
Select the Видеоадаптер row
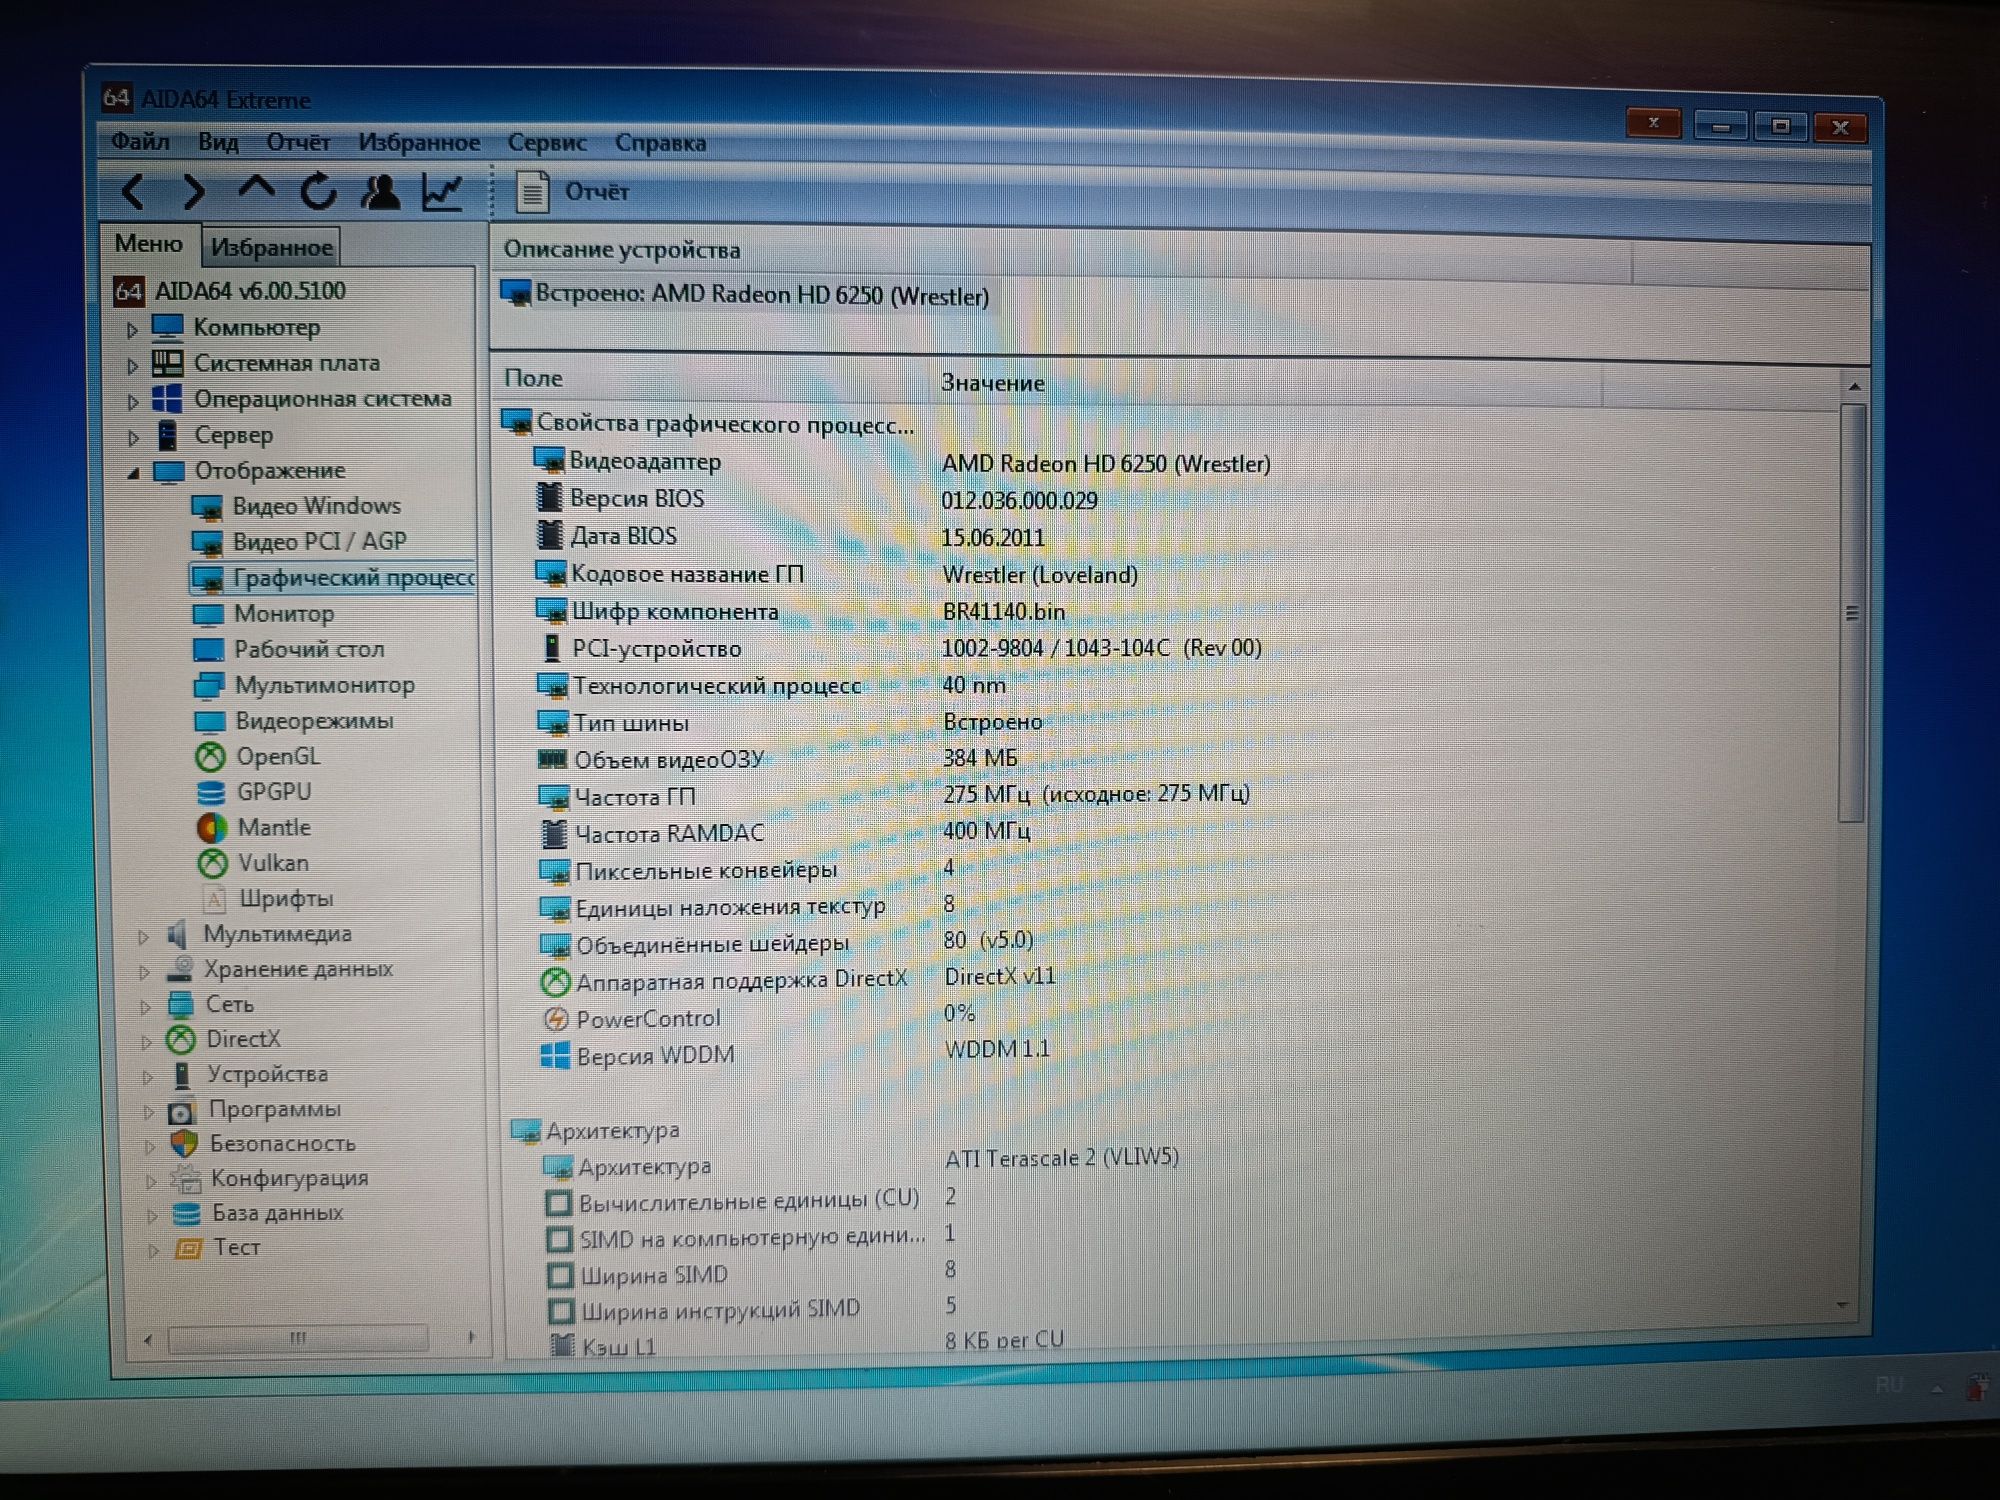pyautogui.click(x=902, y=463)
